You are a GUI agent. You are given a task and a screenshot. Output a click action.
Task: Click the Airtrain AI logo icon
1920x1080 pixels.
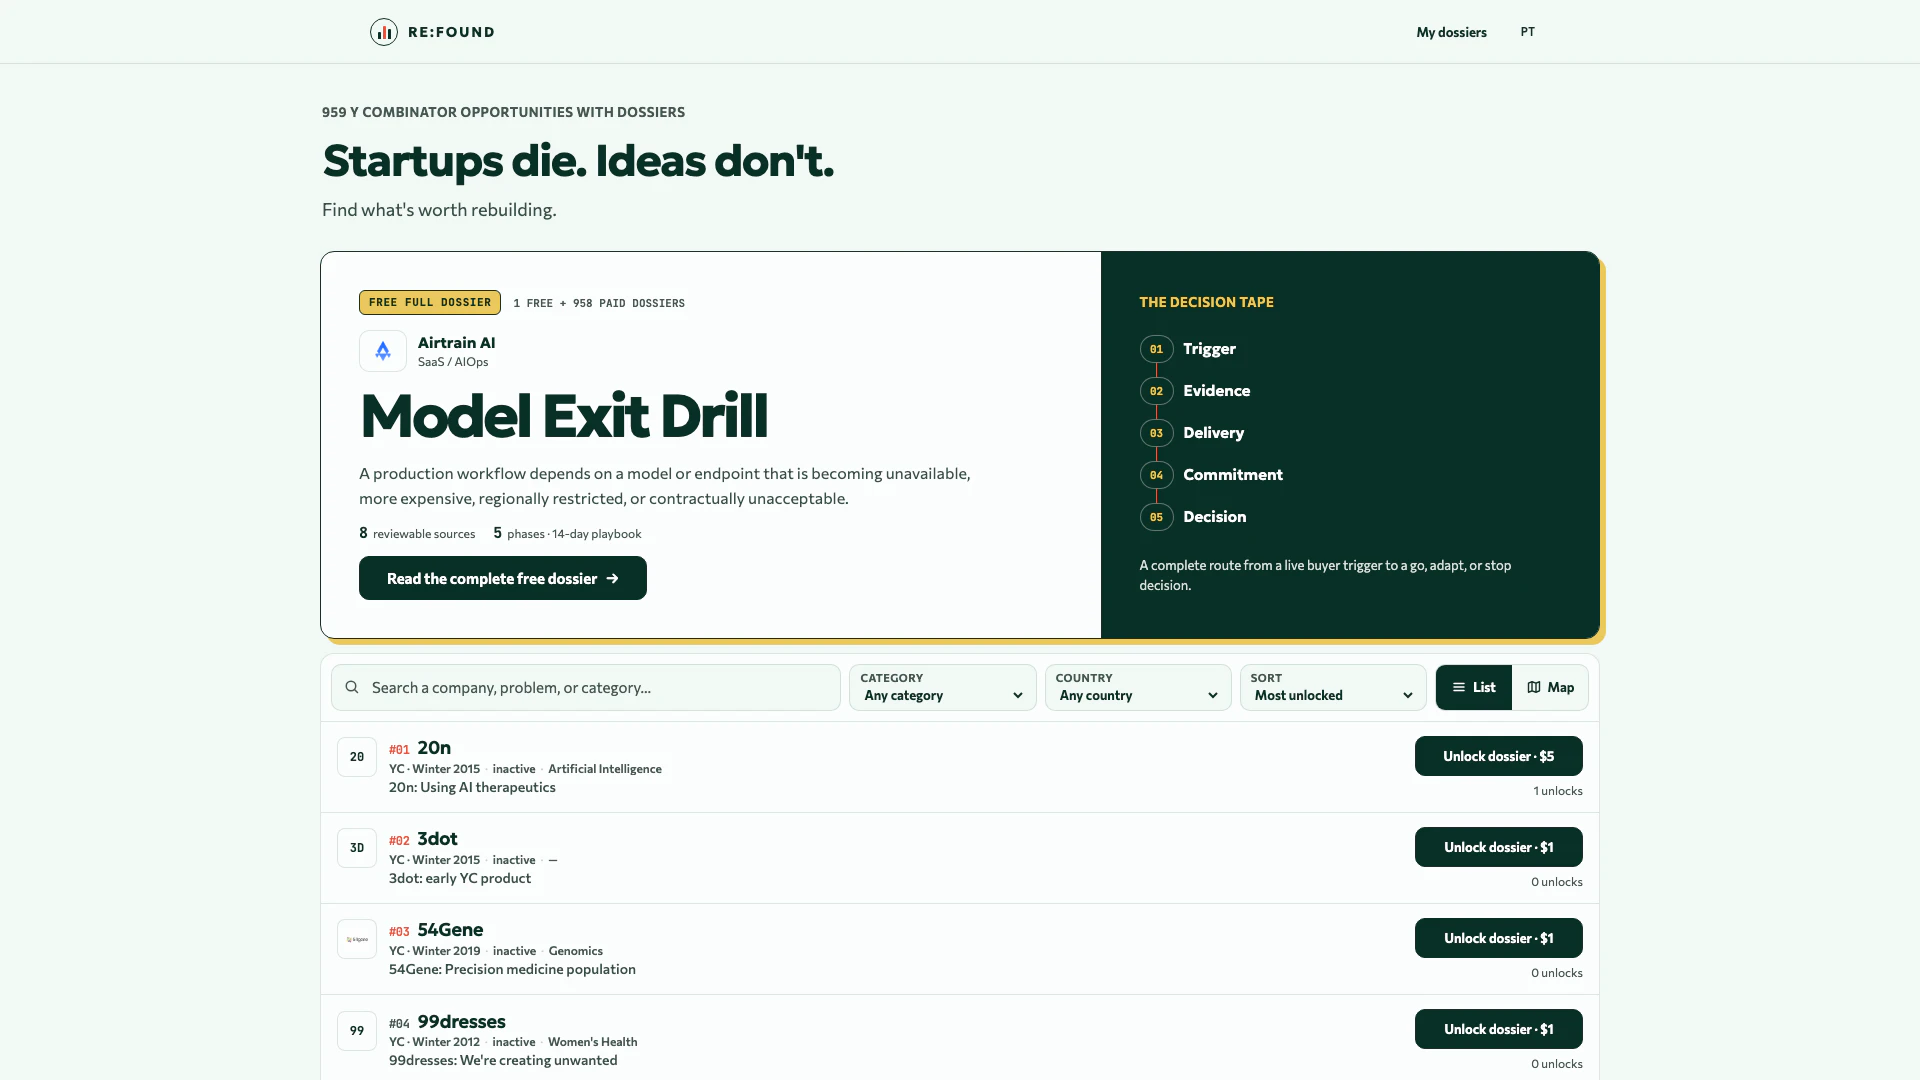coord(383,351)
